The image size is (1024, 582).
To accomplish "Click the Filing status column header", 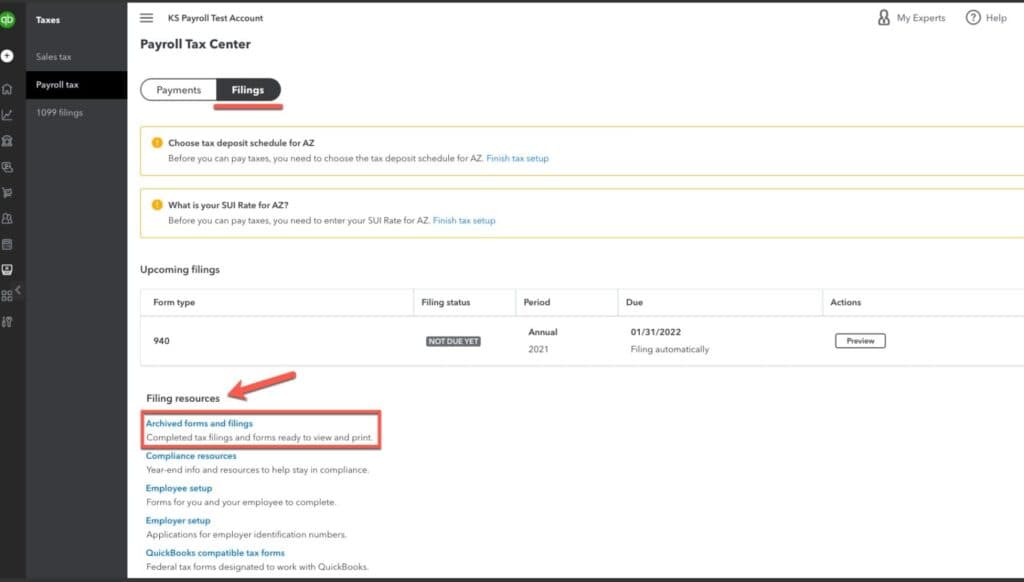I will point(445,302).
